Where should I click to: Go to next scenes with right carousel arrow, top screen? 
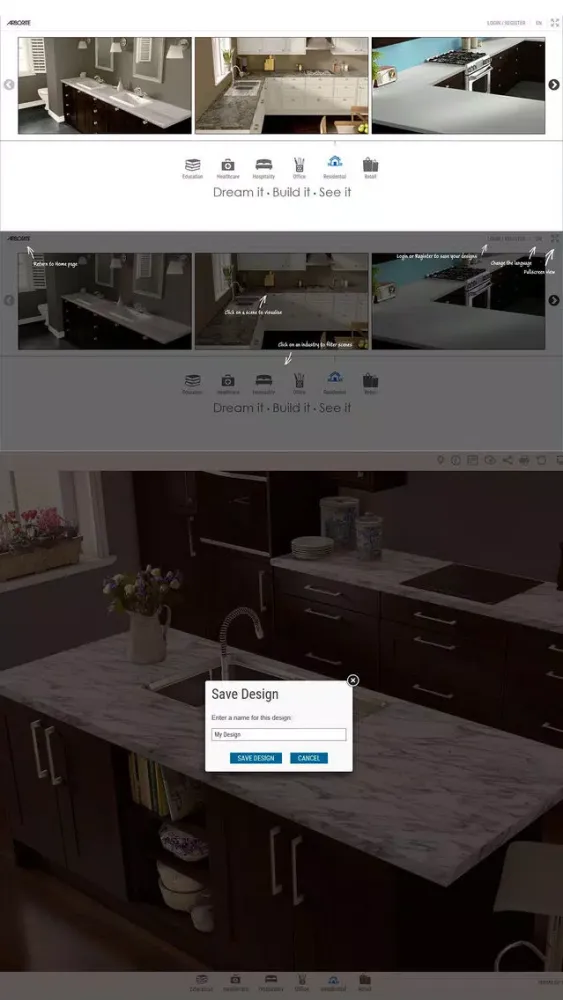point(554,84)
